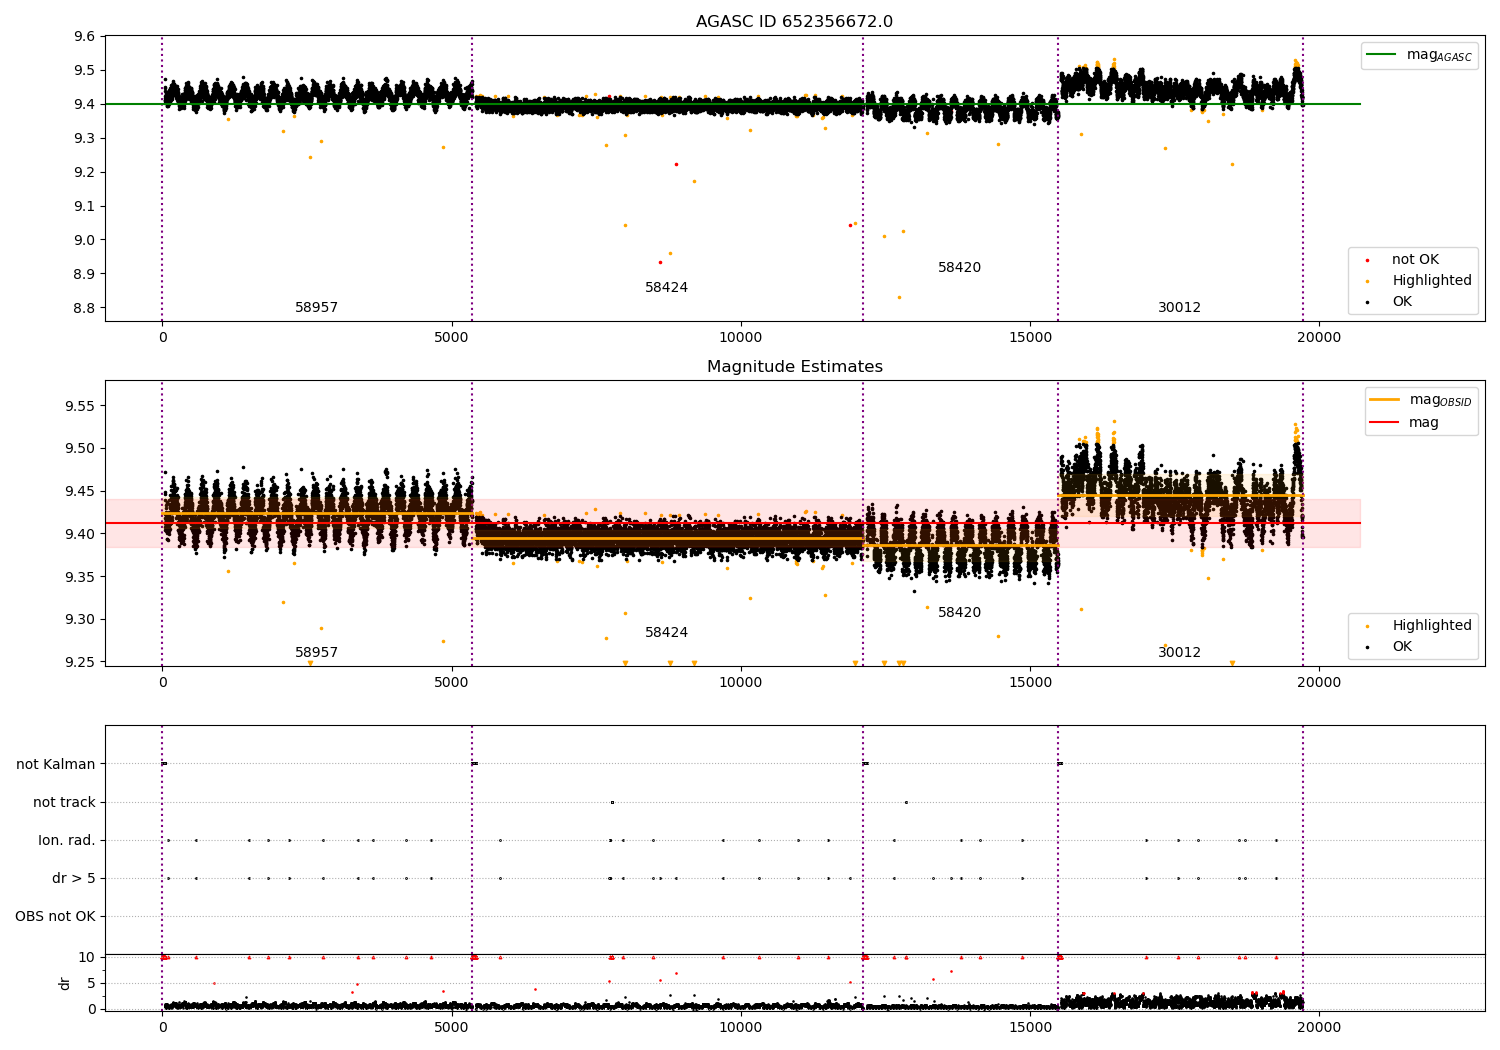The width and height of the screenshot is (1500, 1050).
Task: Click the '0' x-tick under the bottom plot
Action: (162, 1028)
